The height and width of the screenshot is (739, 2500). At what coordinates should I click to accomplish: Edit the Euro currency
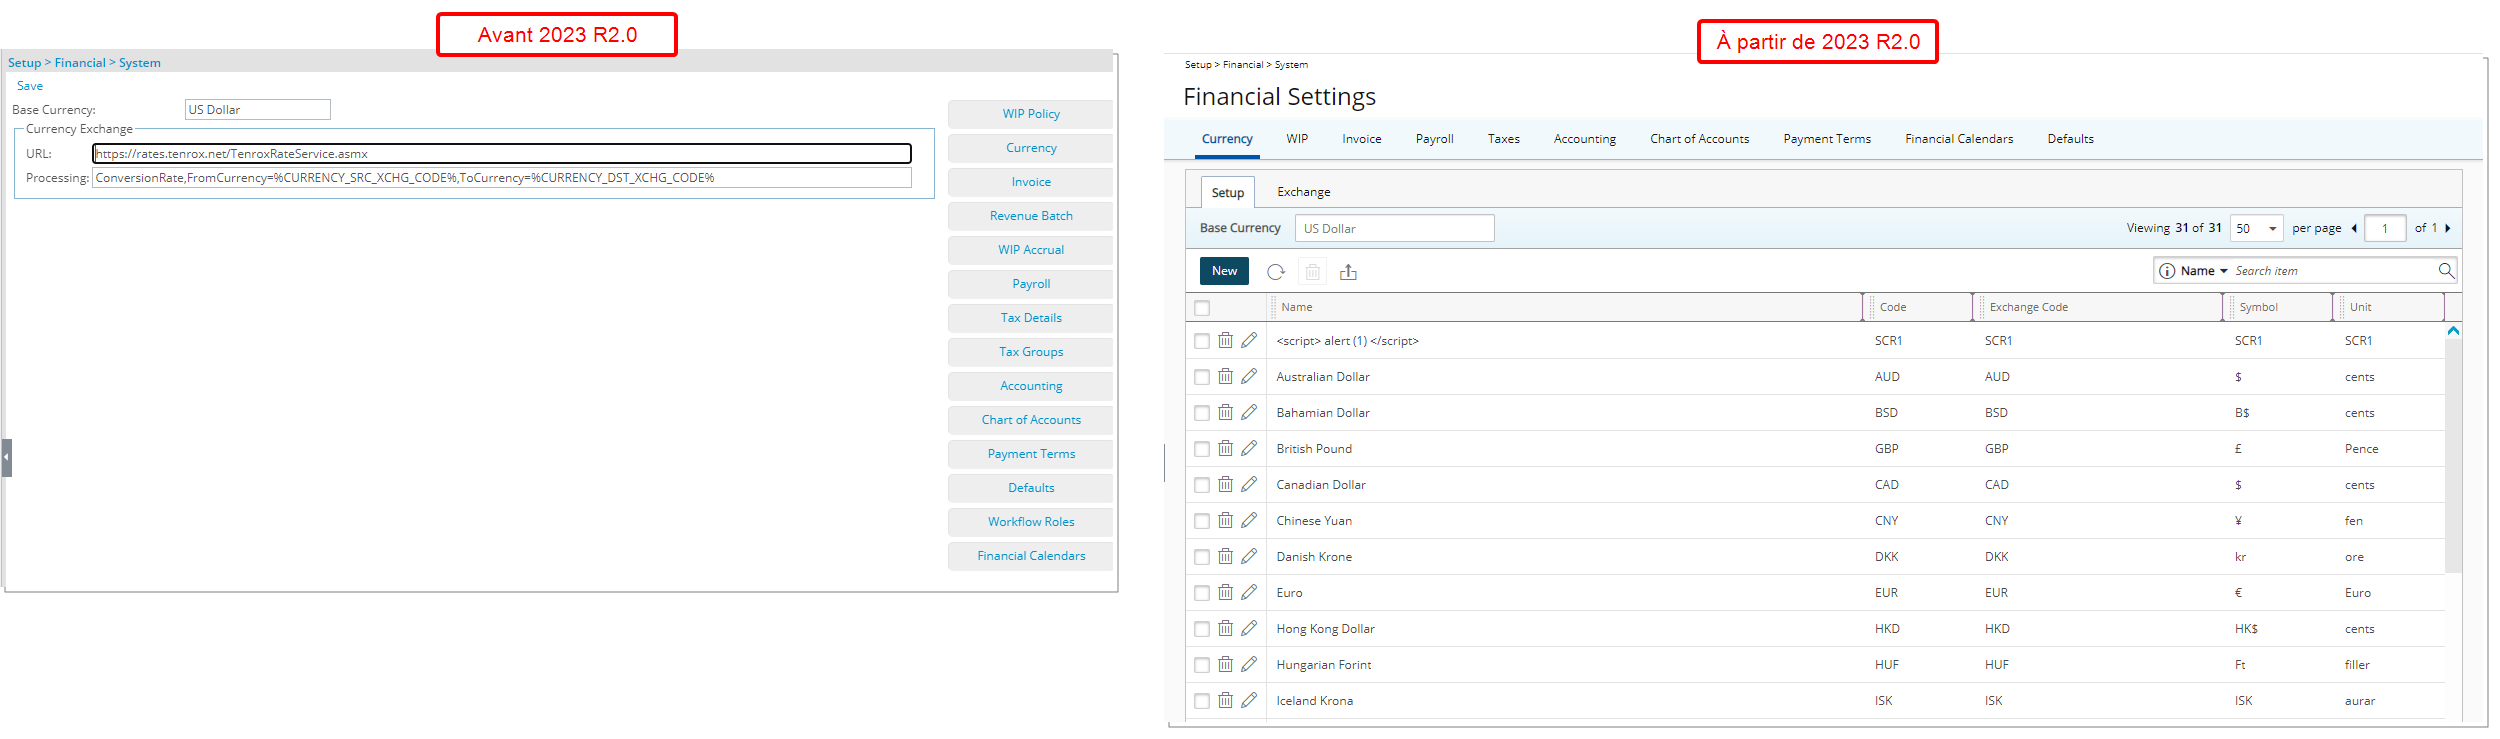pyautogui.click(x=1249, y=592)
